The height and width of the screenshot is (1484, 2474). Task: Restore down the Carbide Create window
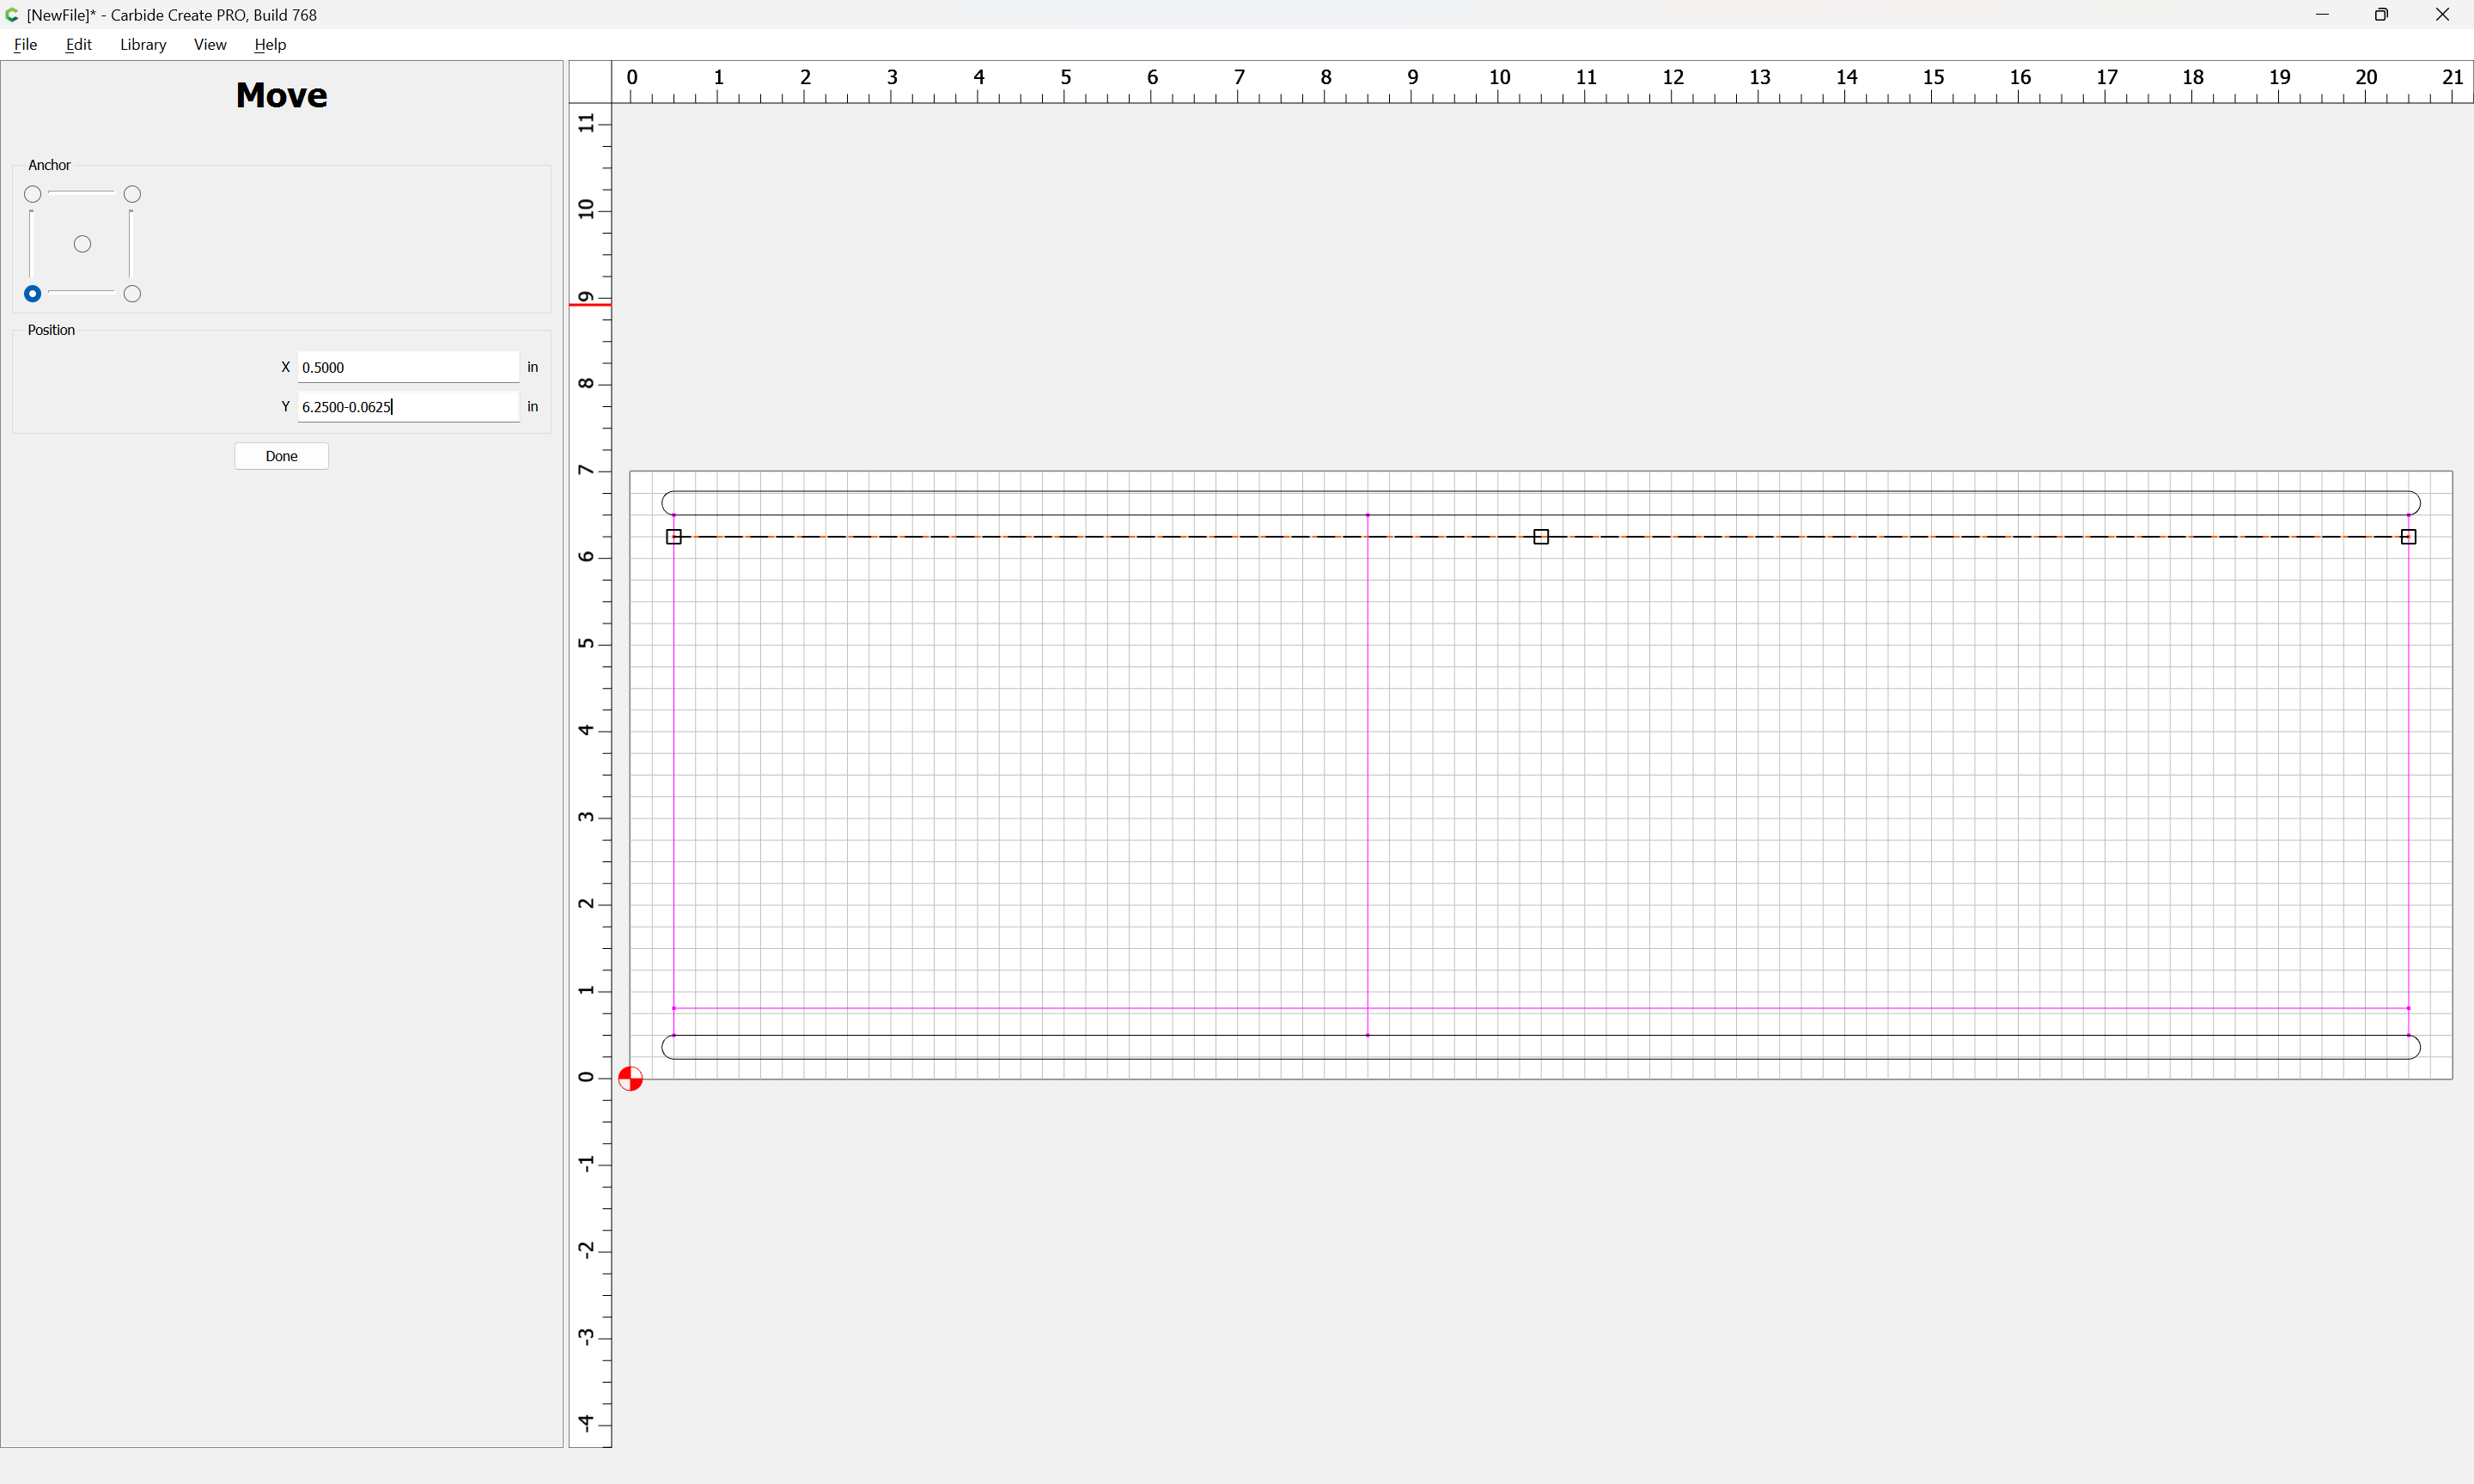[2381, 15]
